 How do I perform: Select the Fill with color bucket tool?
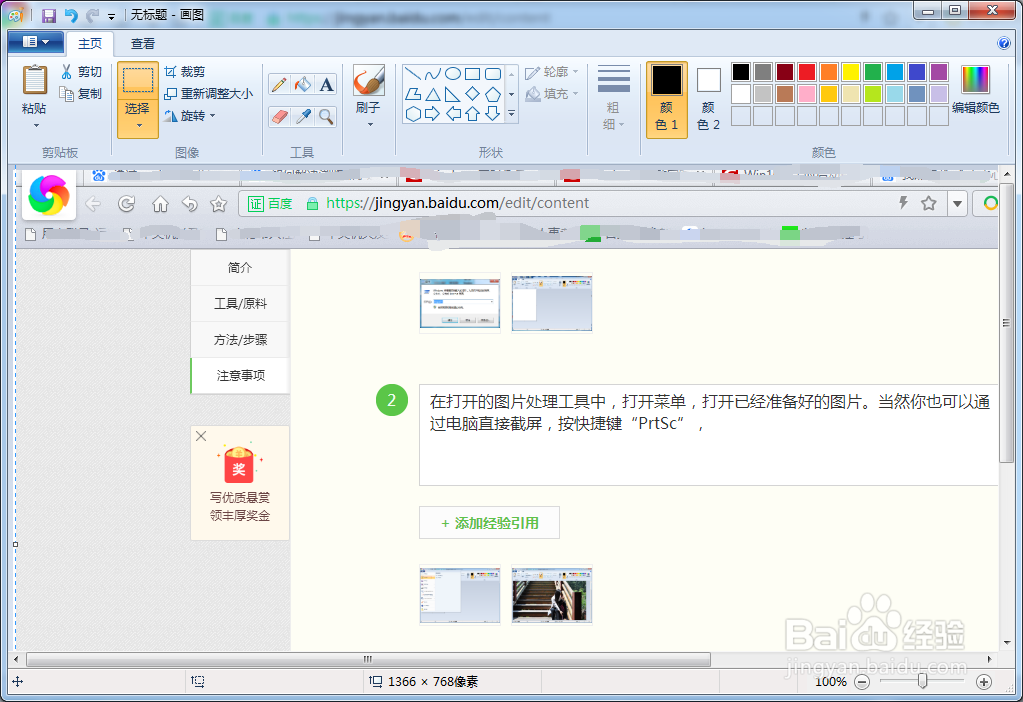[x=302, y=83]
